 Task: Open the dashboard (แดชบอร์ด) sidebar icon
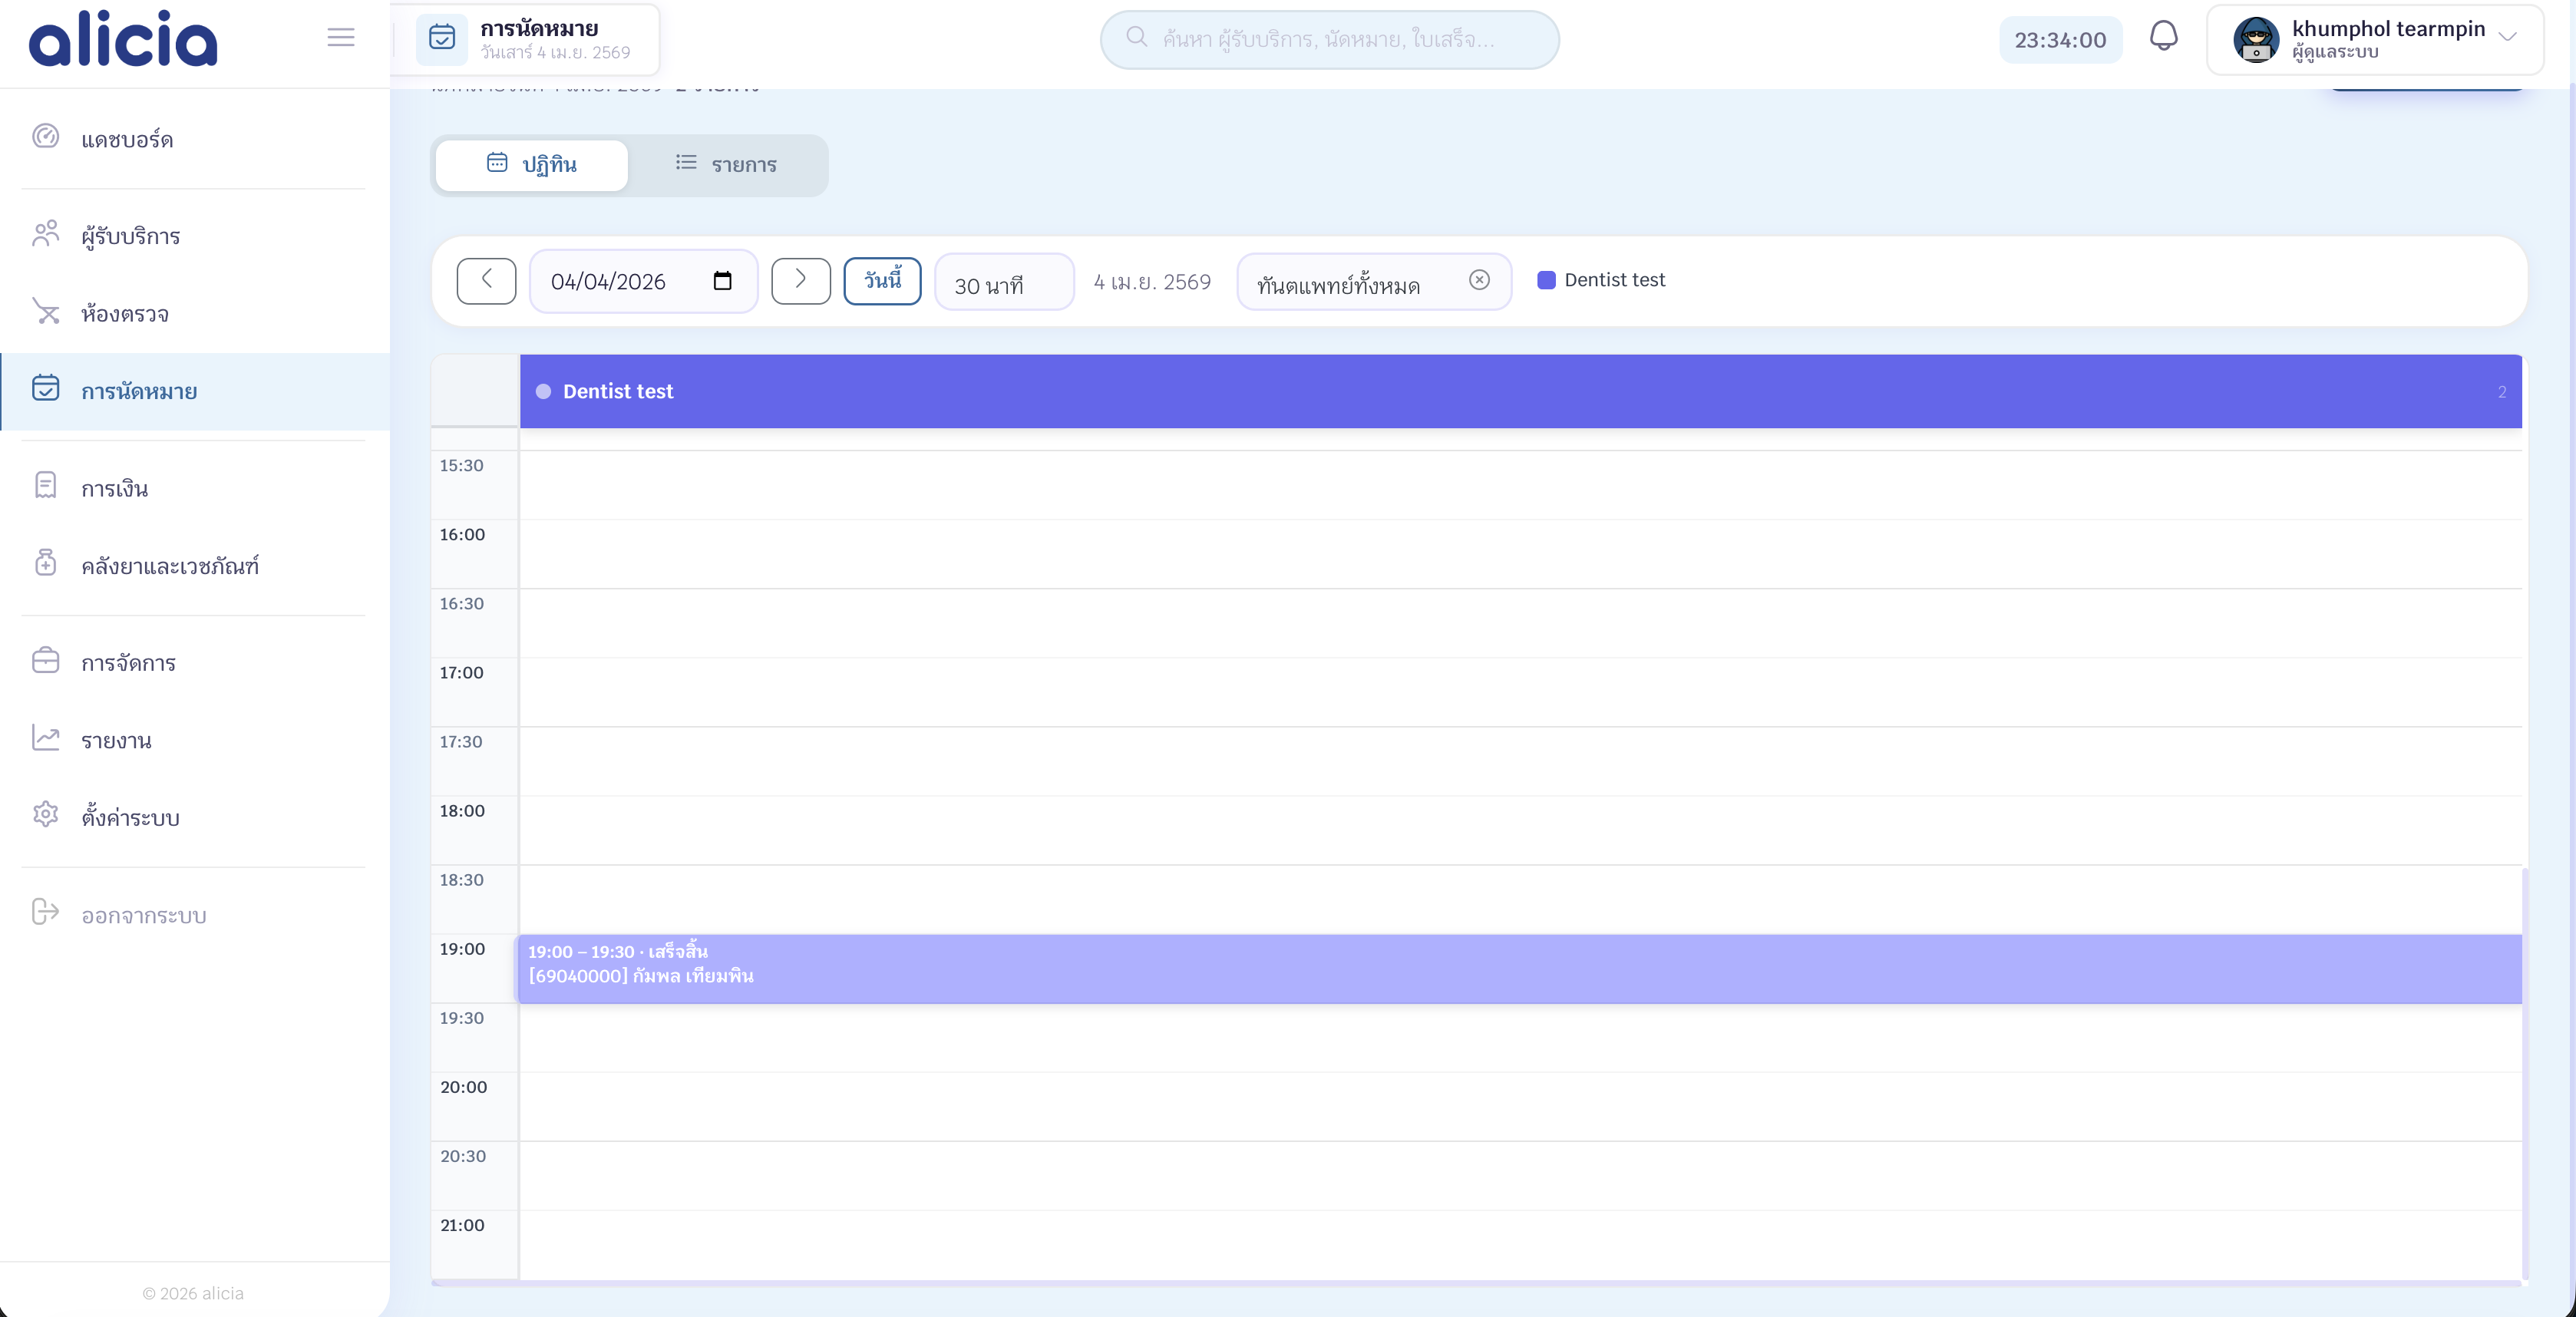tap(46, 136)
